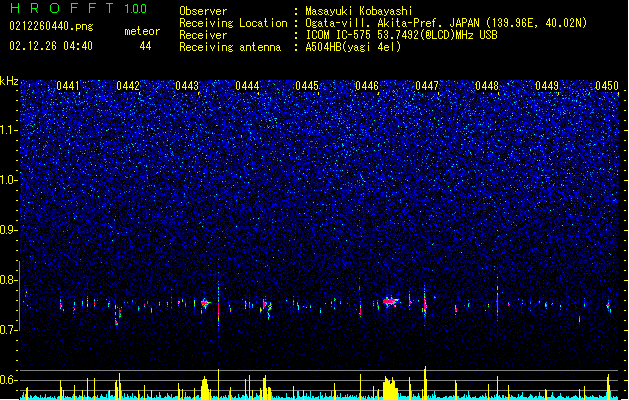Screen dimensions: 629x400
Task: Select the filename 0212260440.png
Action: [51, 26]
